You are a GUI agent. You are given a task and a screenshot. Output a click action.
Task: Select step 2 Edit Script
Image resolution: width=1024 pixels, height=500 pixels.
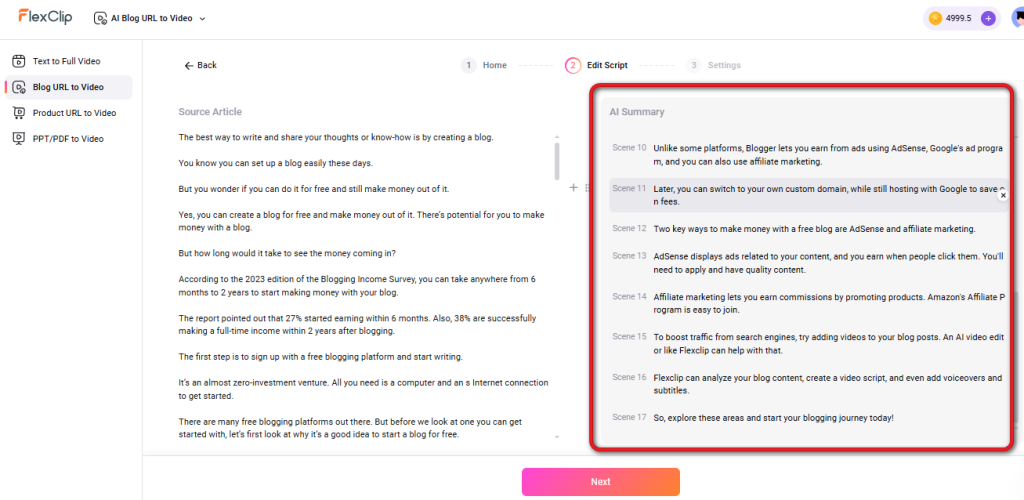click(x=597, y=65)
